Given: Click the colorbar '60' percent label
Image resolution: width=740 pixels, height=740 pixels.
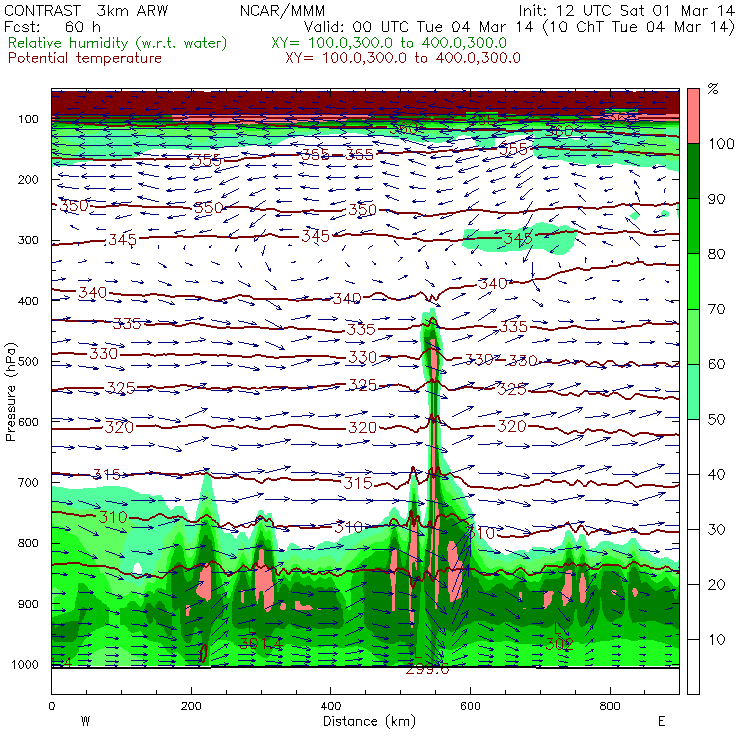Looking at the screenshot, I should pyautogui.click(x=716, y=364).
